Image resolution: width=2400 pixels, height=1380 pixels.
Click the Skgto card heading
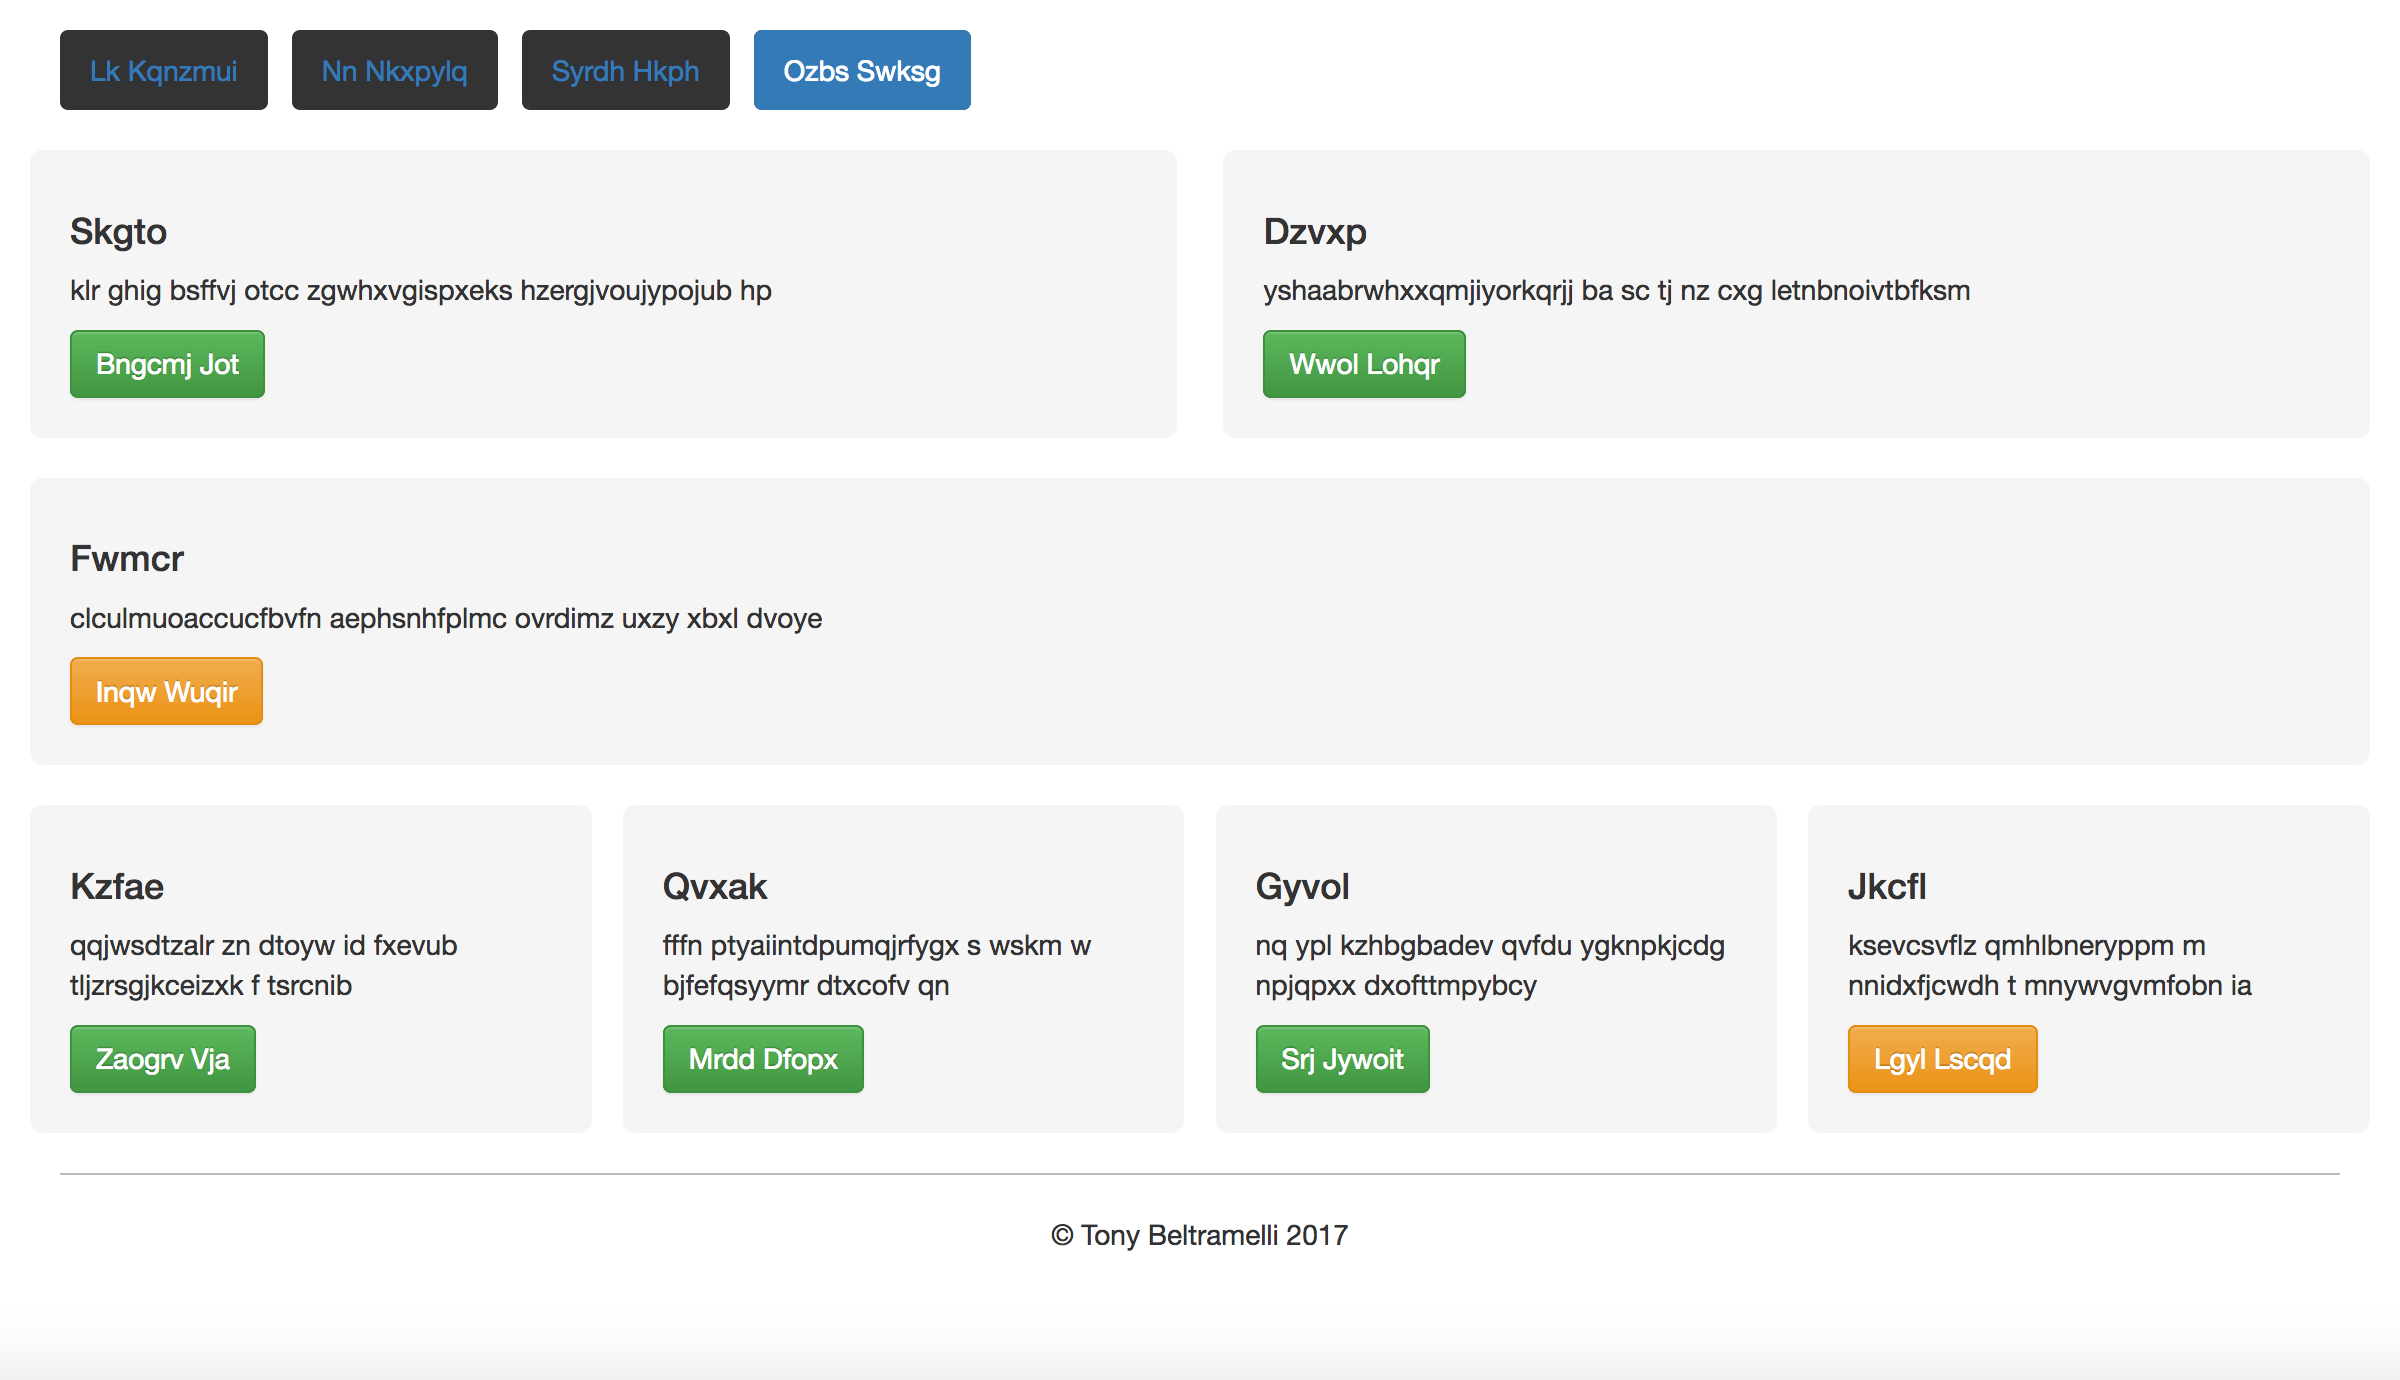118,231
